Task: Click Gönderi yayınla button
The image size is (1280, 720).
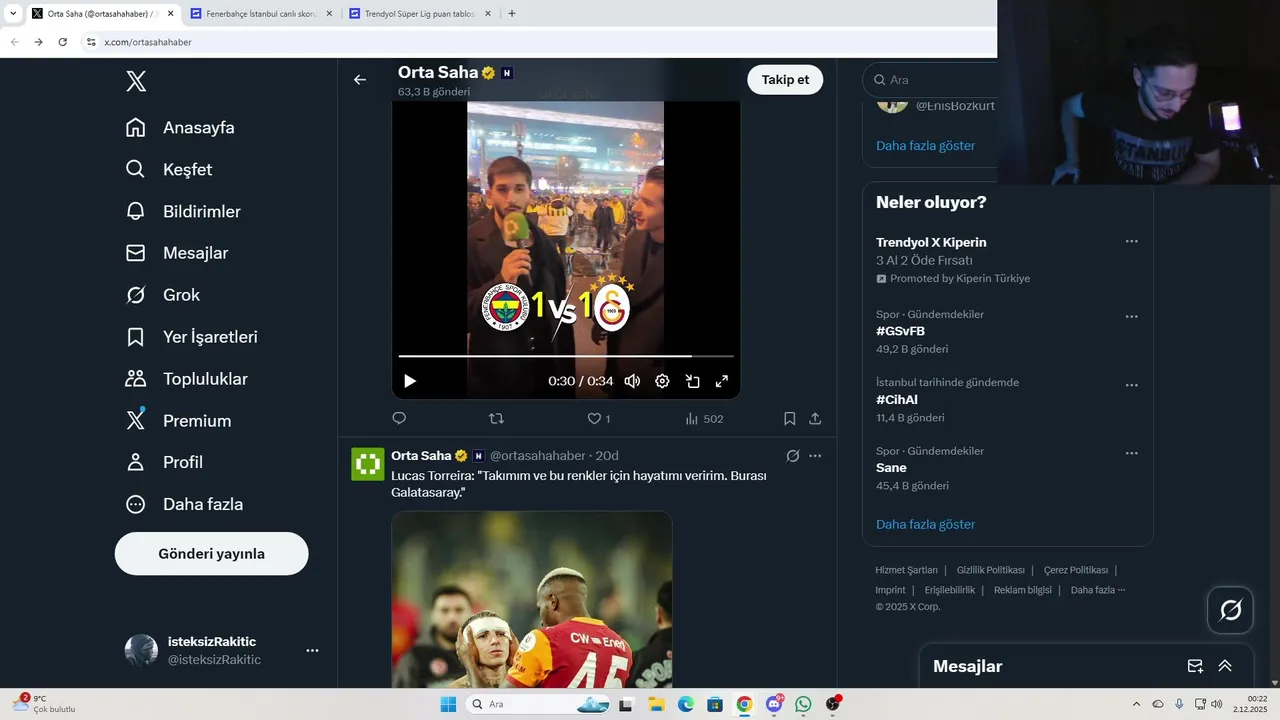Action: [x=211, y=554]
